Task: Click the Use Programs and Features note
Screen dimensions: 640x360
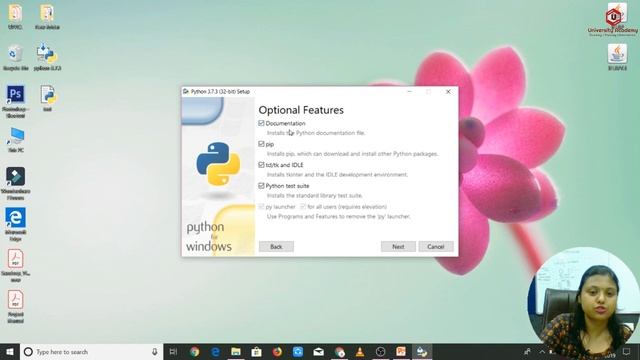Action: click(x=339, y=216)
